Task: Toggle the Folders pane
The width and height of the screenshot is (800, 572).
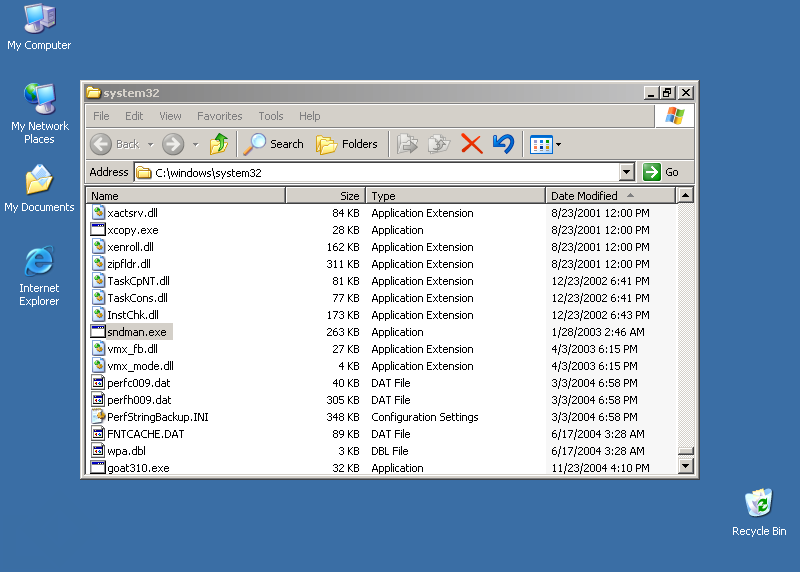Action: 346,144
